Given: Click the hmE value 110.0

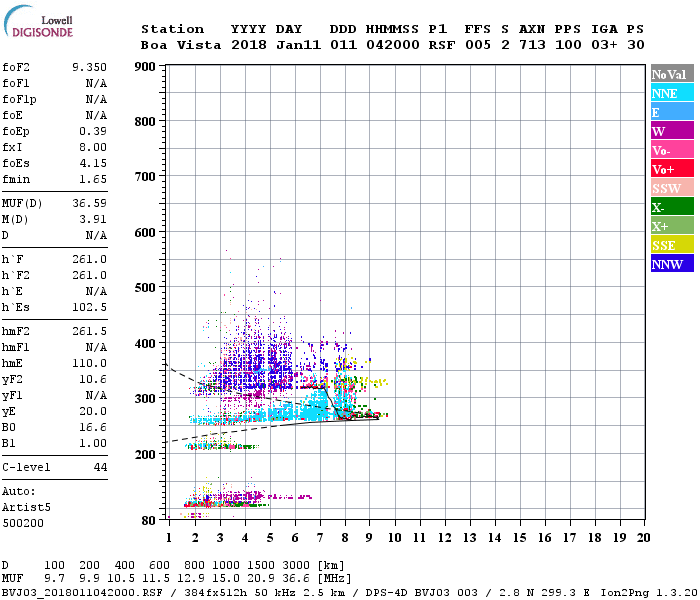Looking at the screenshot, I should (89, 363).
